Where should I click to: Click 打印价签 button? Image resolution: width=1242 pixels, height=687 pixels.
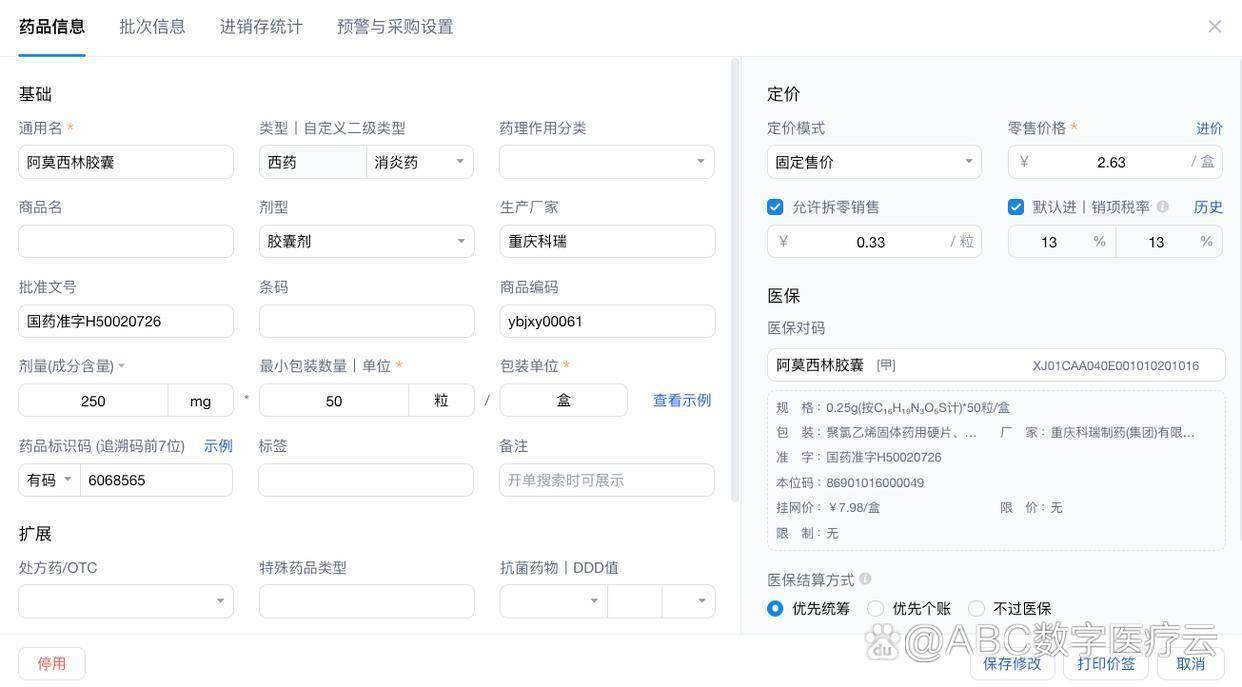pos(1106,663)
